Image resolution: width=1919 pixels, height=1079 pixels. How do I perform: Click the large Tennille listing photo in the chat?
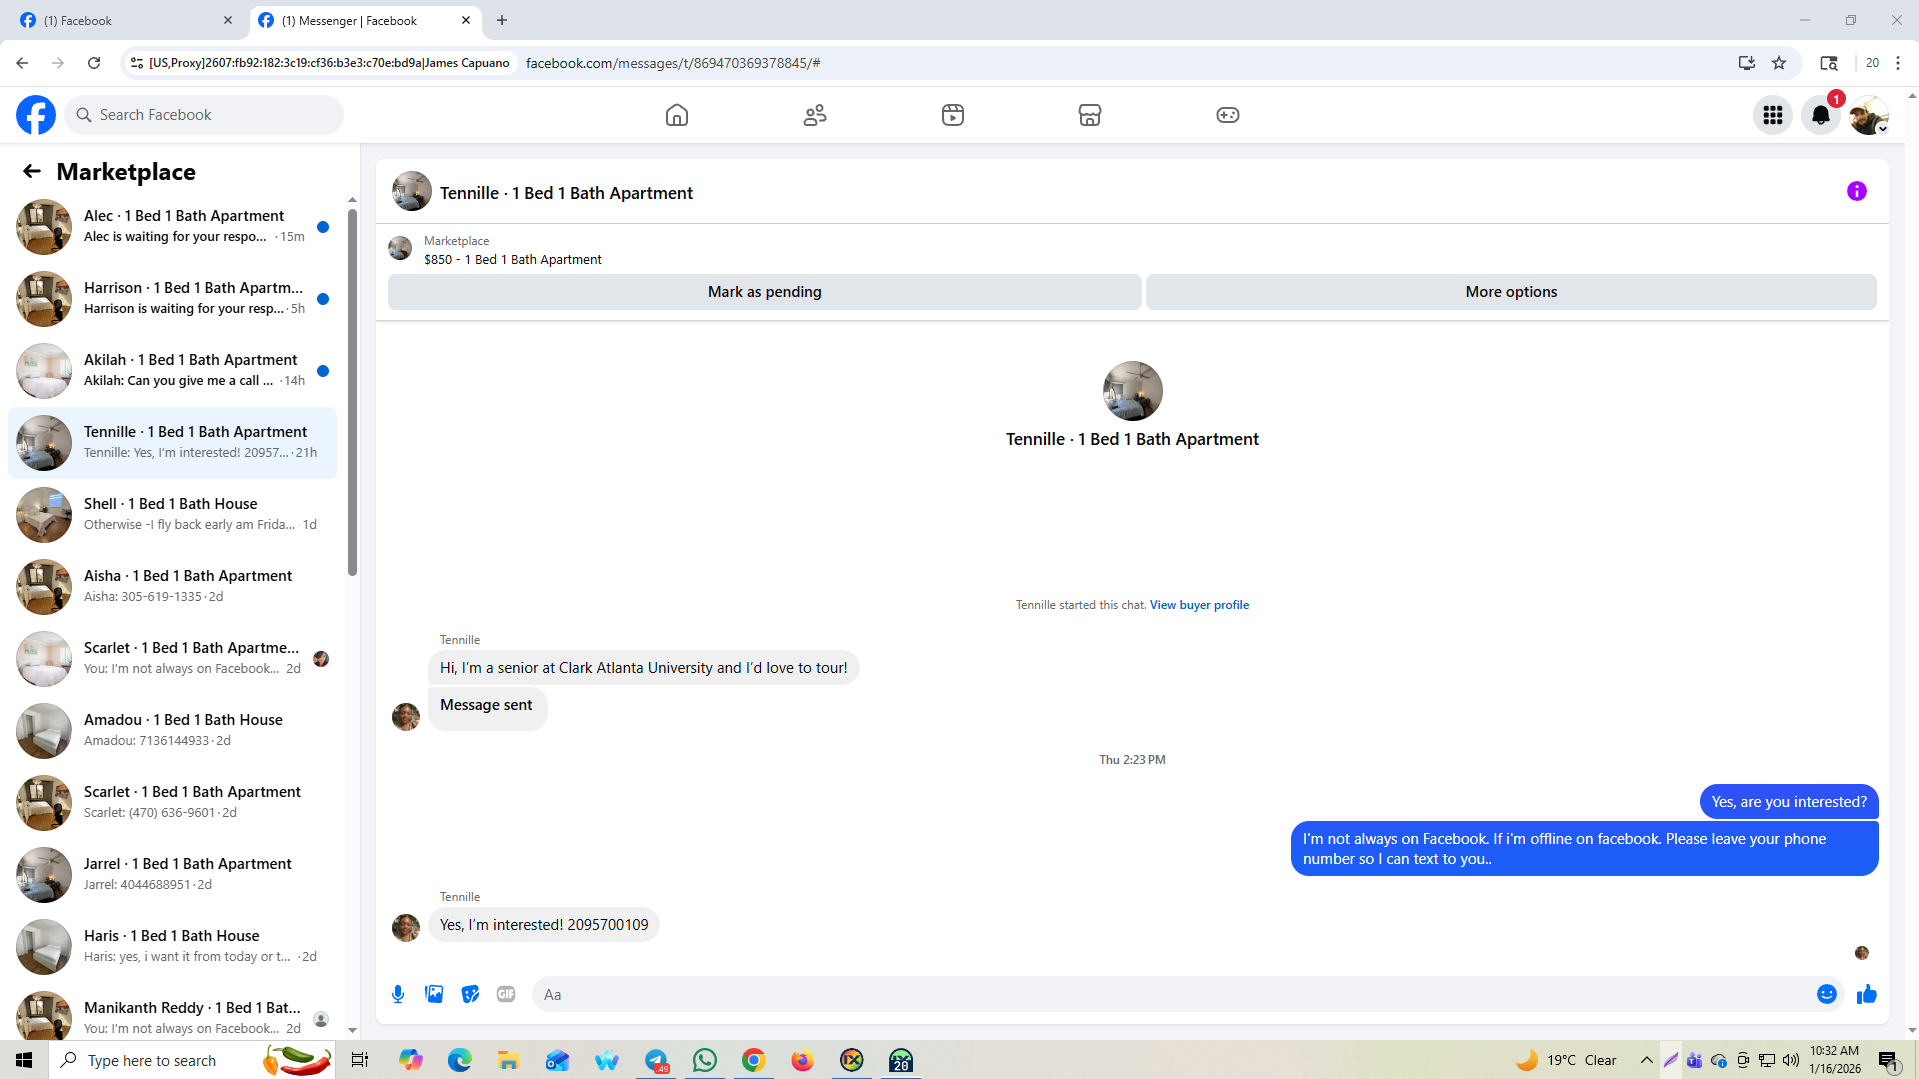(x=1132, y=391)
